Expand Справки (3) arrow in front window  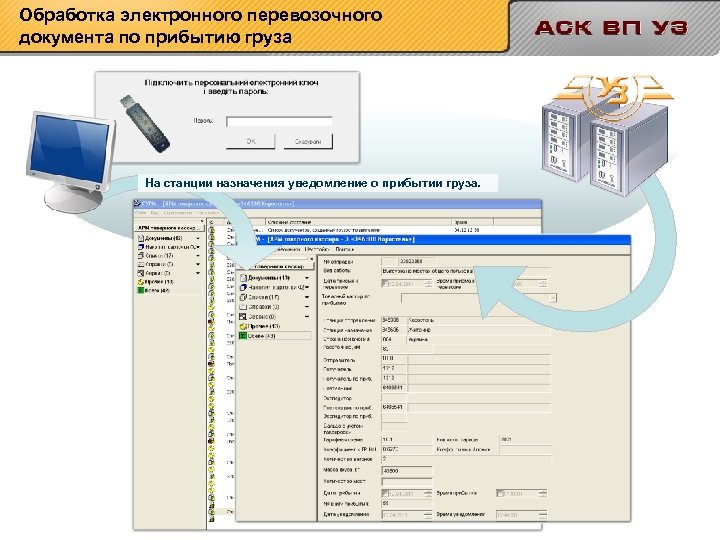[x=307, y=307]
